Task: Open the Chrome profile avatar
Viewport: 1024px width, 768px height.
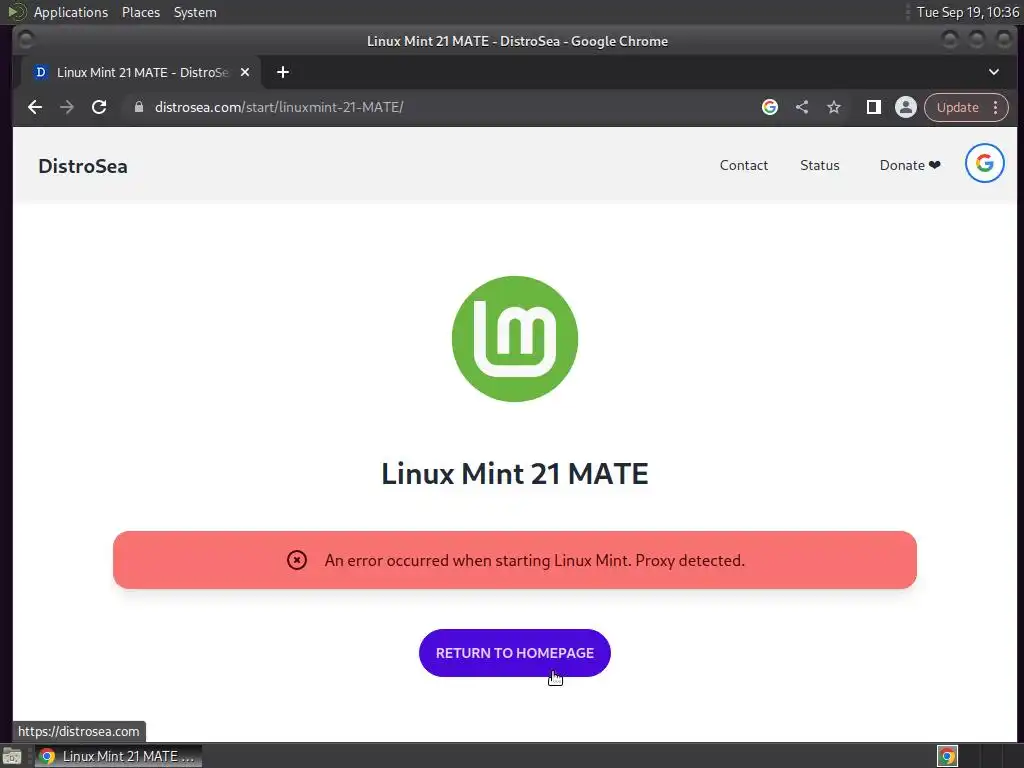Action: (906, 107)
